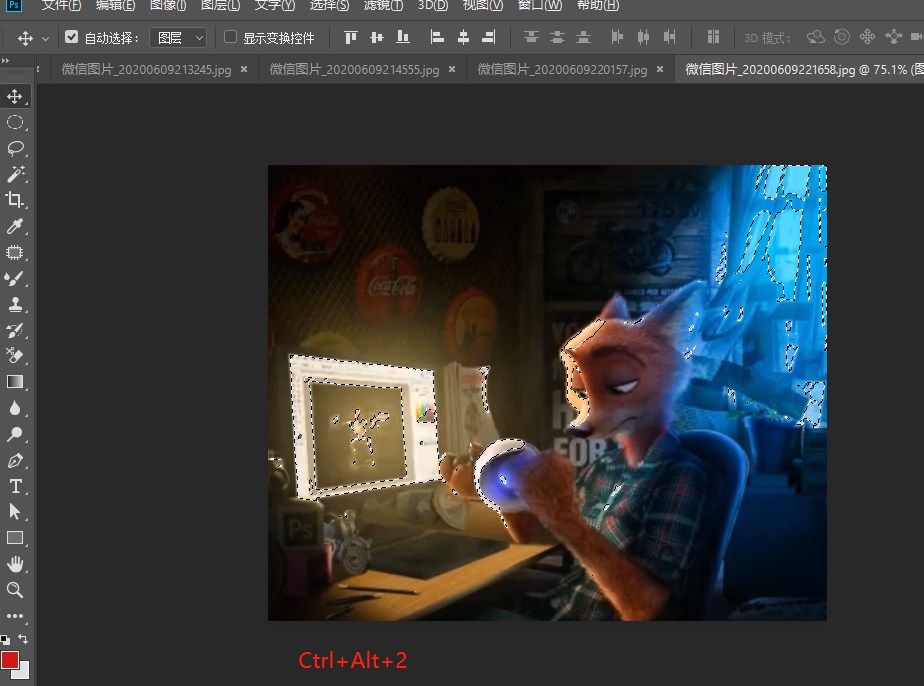Select the Eyedropper tool
924x686 pixels.
(15, 225)
